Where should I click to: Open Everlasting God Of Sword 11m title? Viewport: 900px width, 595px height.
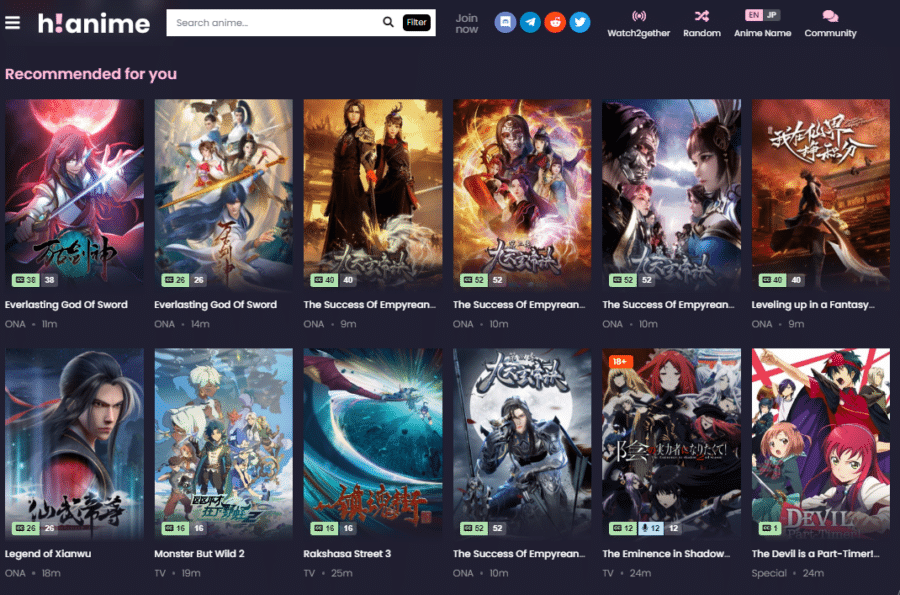click(x=66, y=305)
